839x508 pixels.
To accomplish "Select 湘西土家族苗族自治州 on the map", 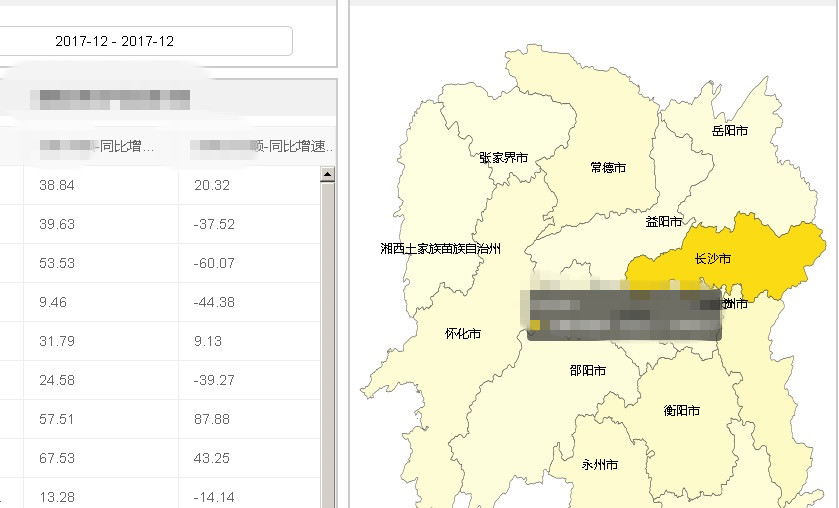I will tap(440, 248).
